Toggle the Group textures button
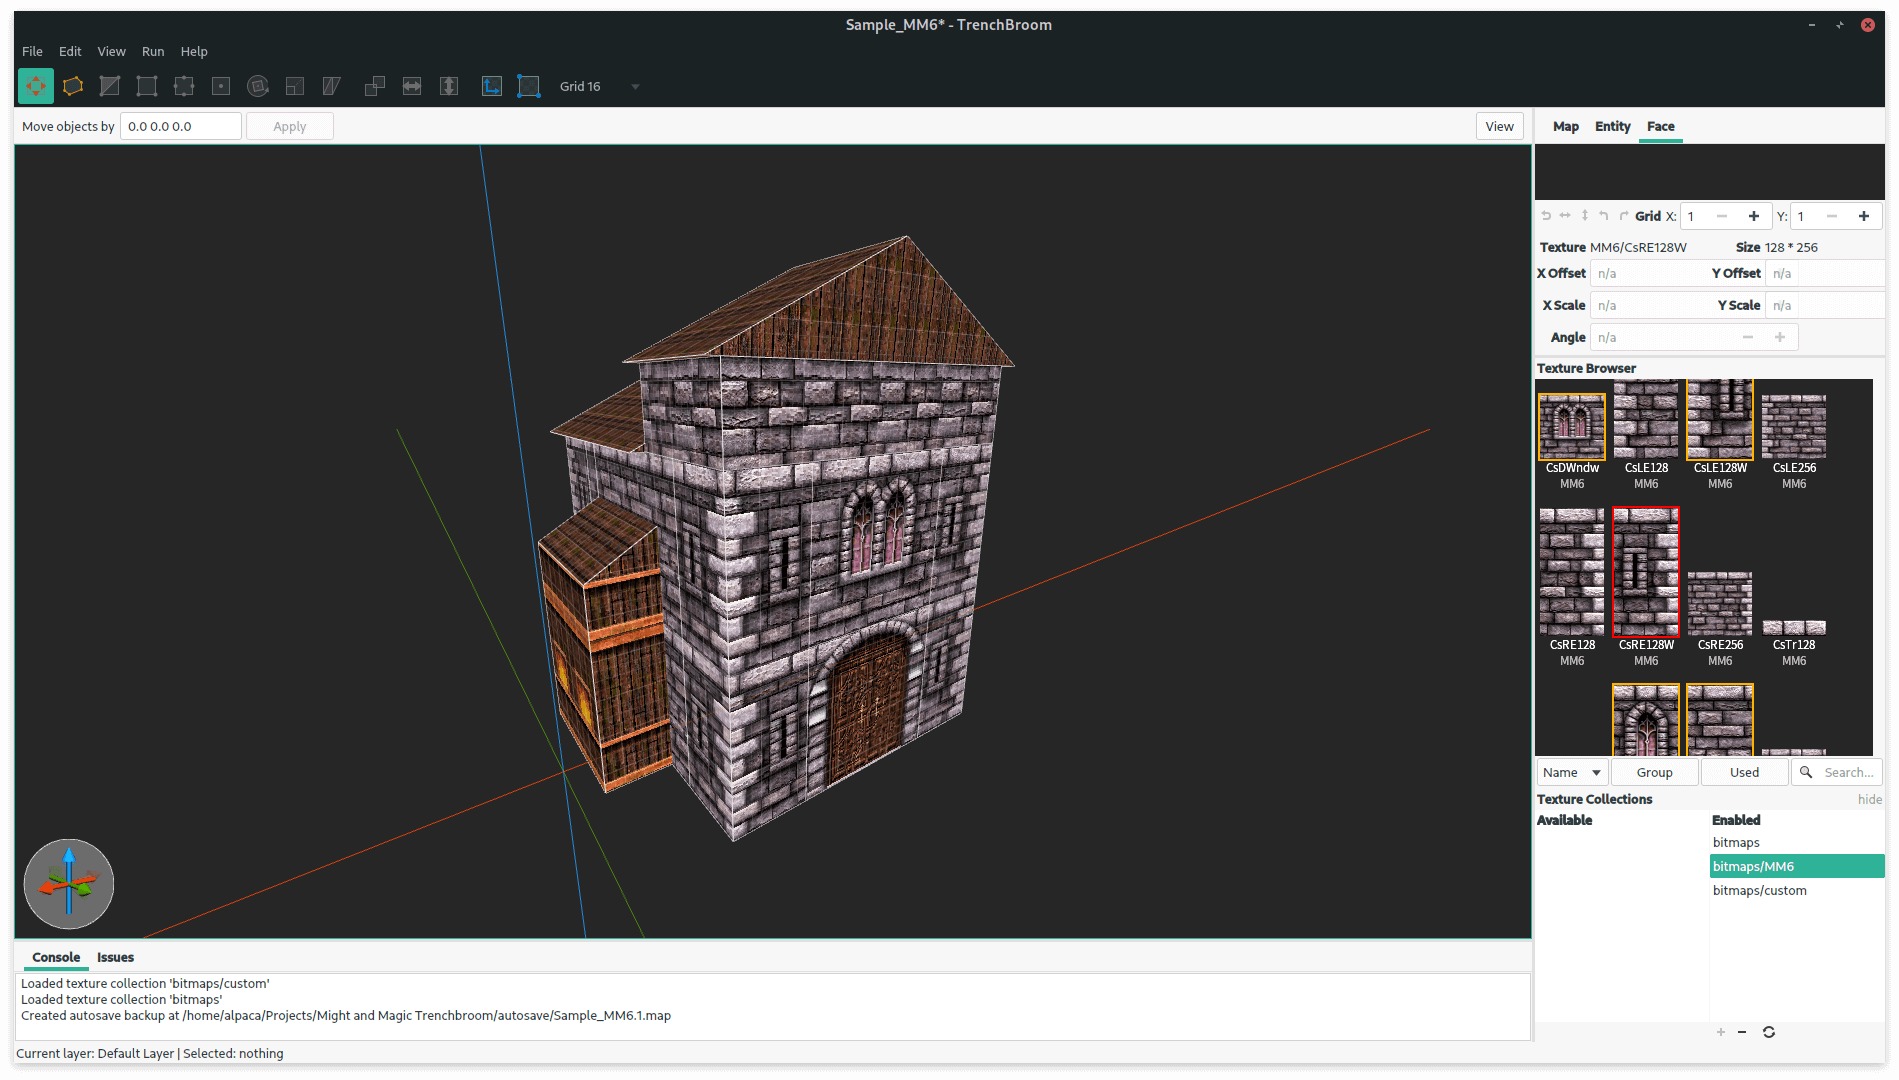1899x1080 pixels. point(1654,772)
